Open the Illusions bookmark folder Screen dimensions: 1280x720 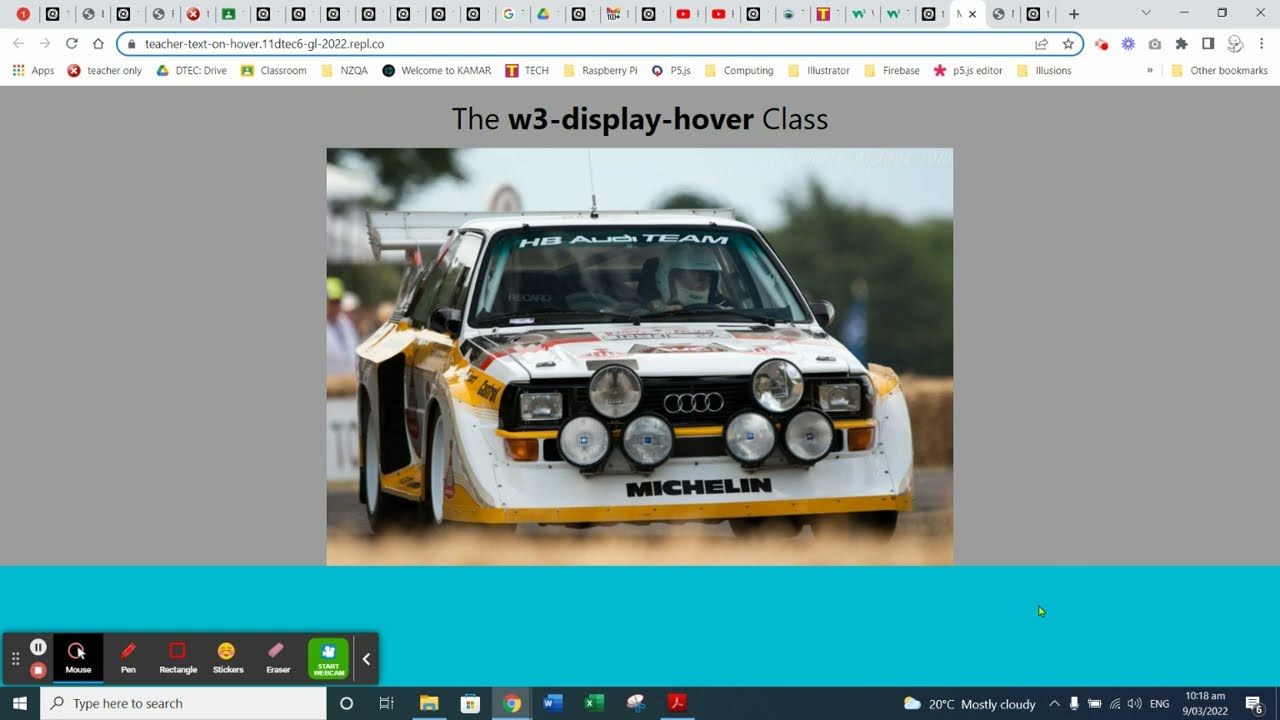click(x=1044, y=71)
